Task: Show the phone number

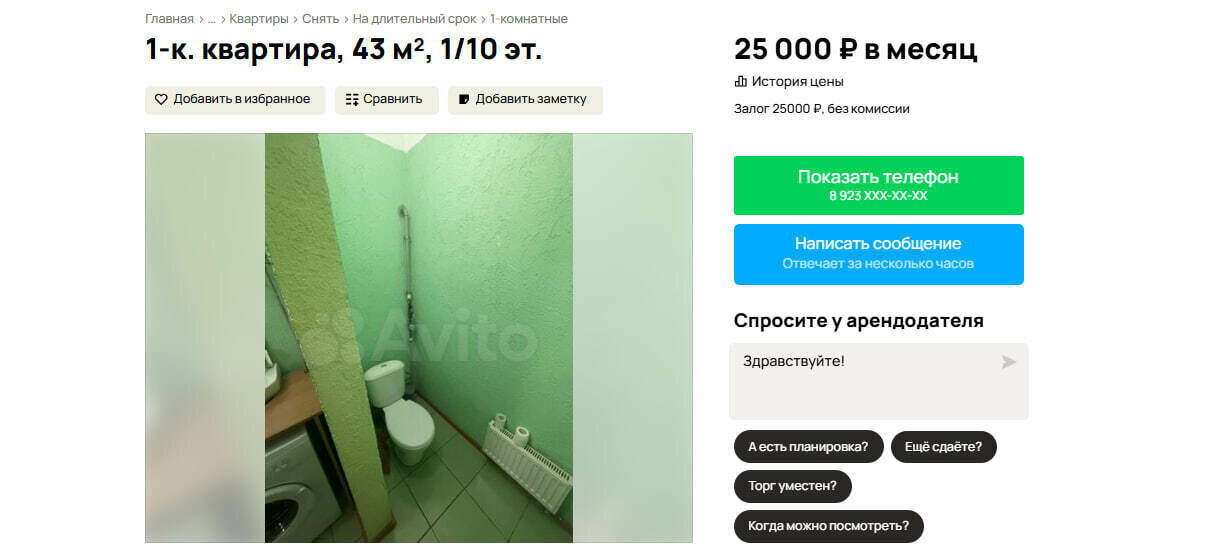Action: 878,185
